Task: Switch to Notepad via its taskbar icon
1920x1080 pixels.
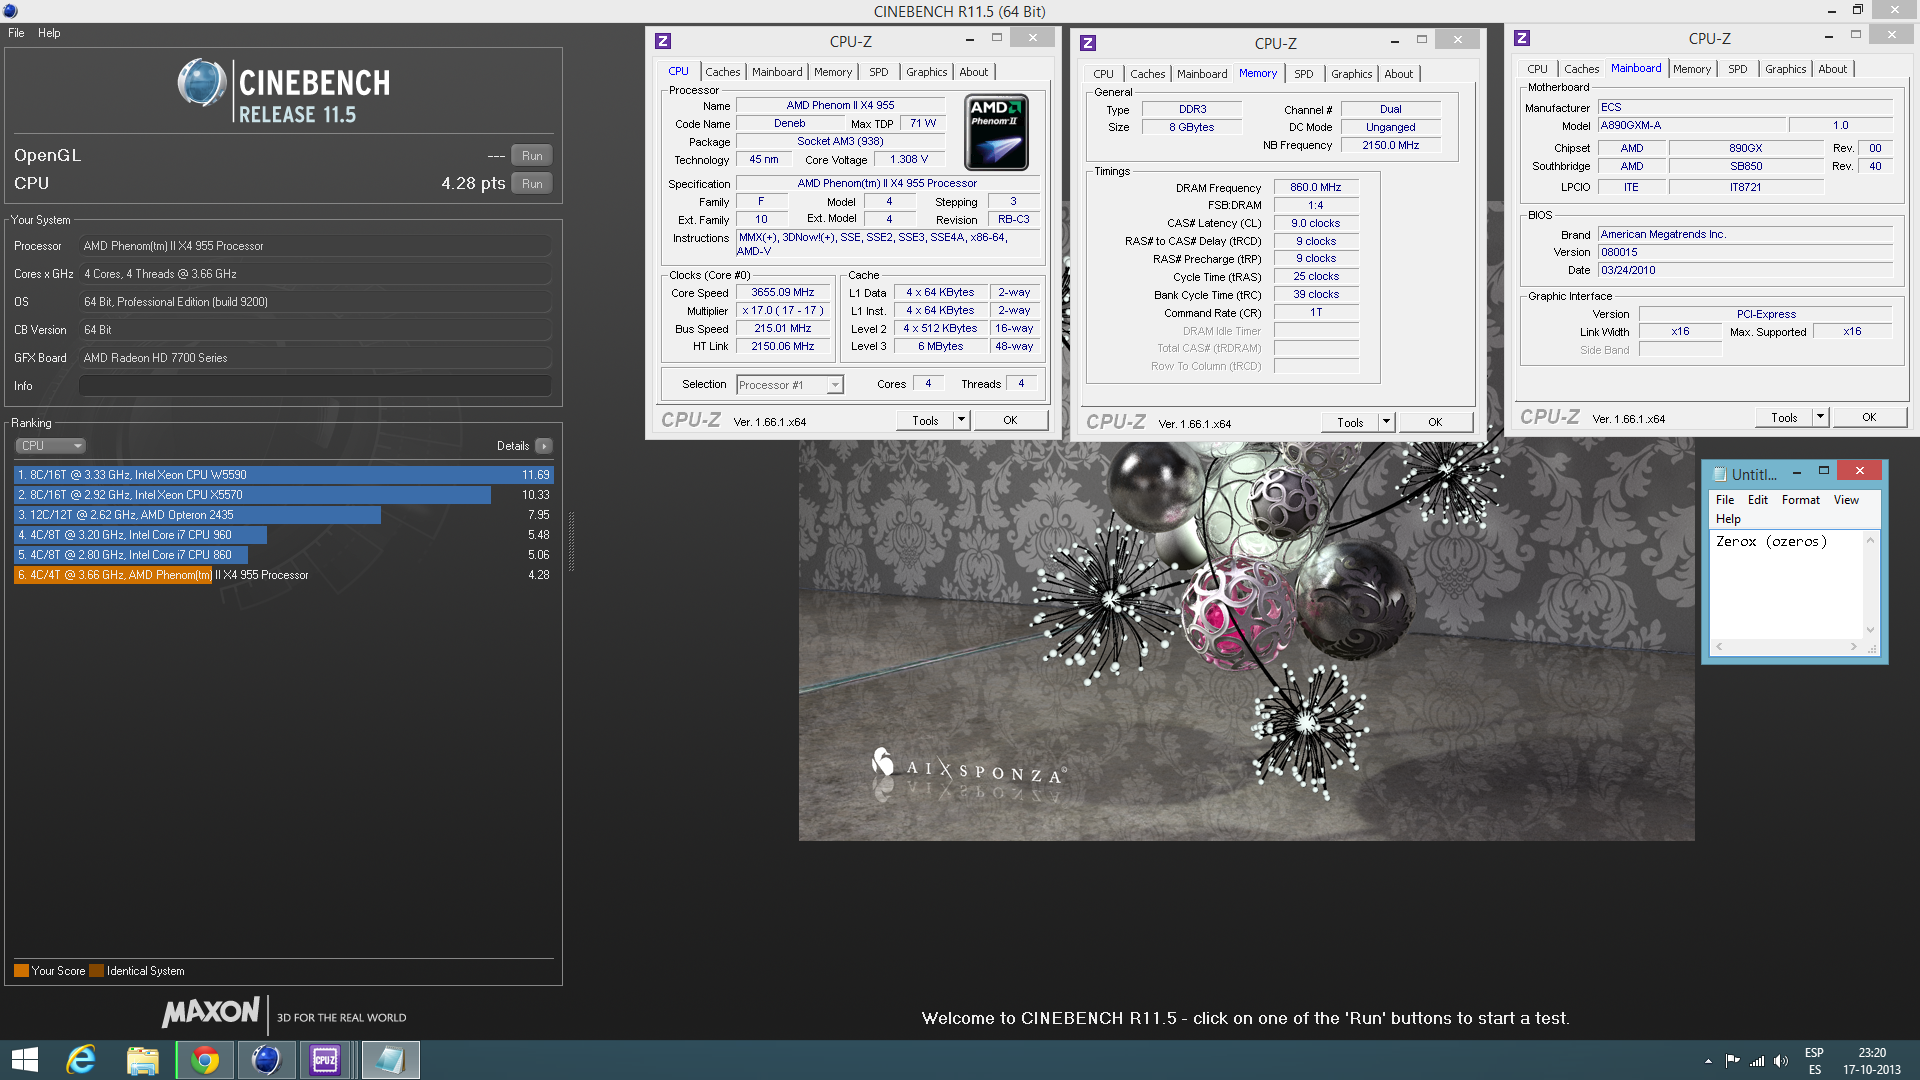Action: [390, 1060]
